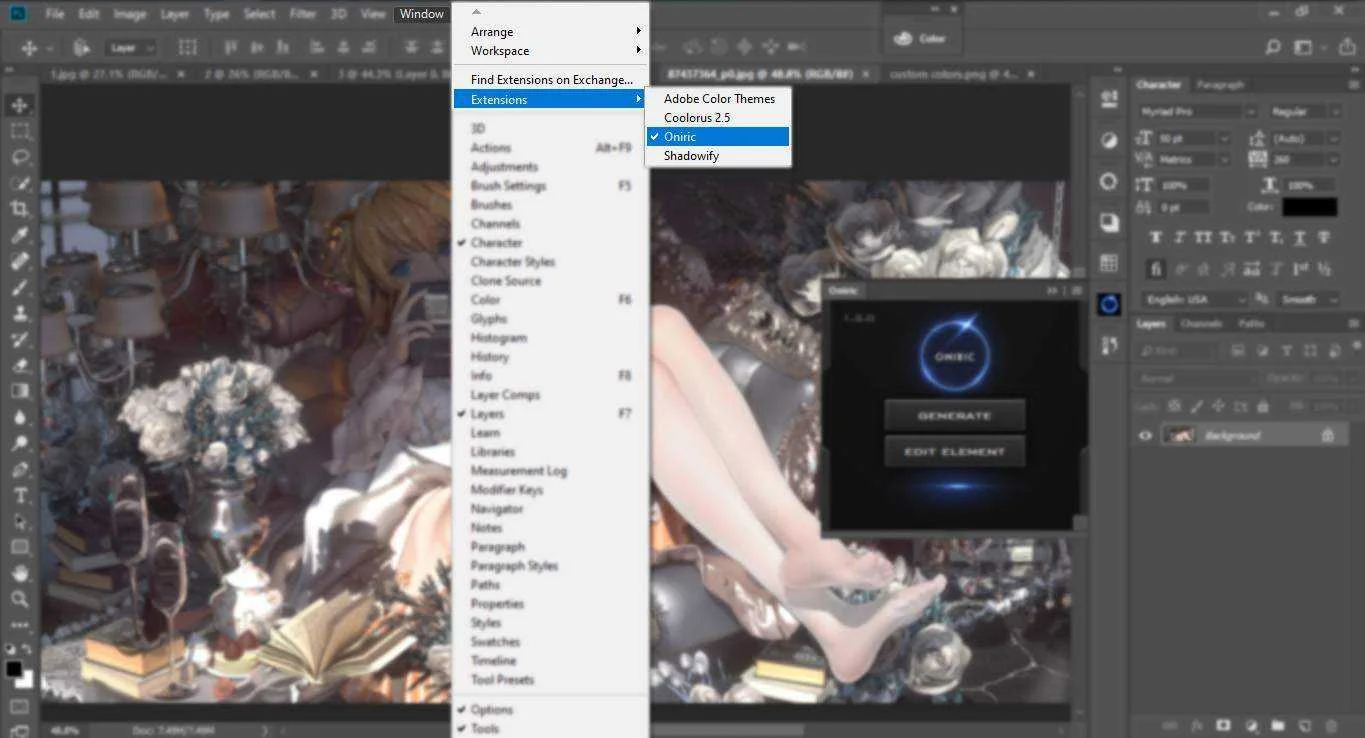Click the text color swatch in Character panel

(x=1309, y=207)
